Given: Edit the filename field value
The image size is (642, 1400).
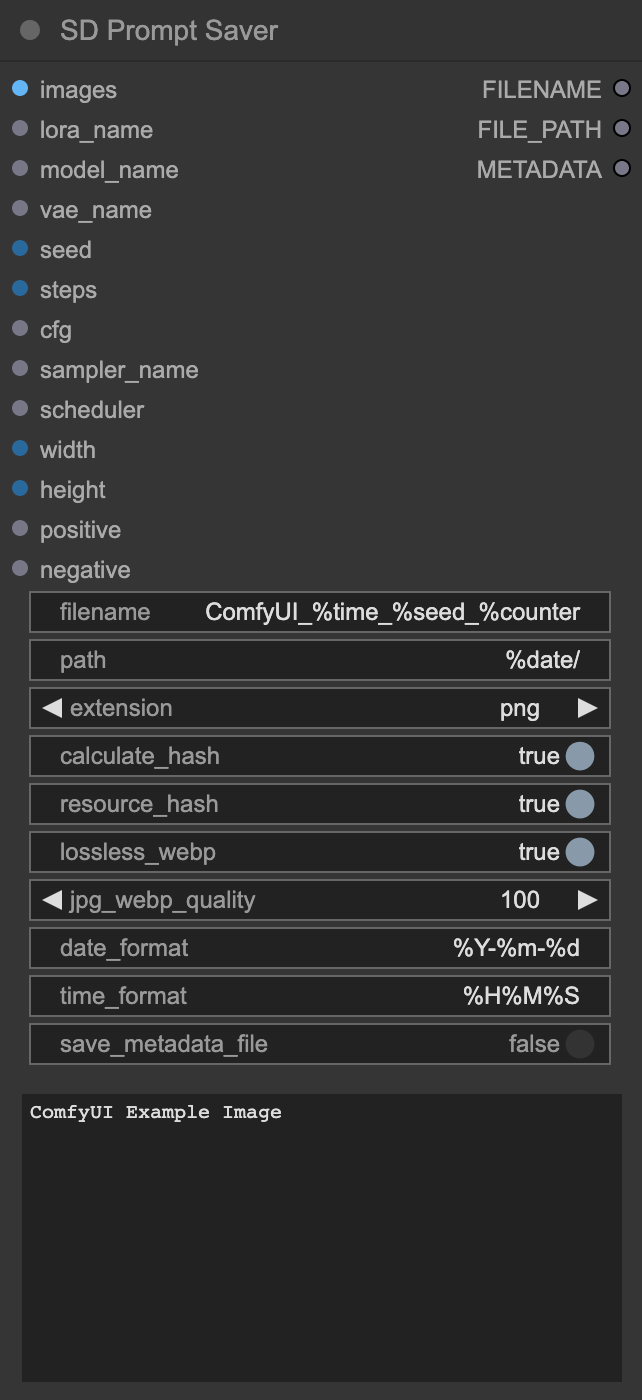Looking at the screenshot, I should pos(320,612).
